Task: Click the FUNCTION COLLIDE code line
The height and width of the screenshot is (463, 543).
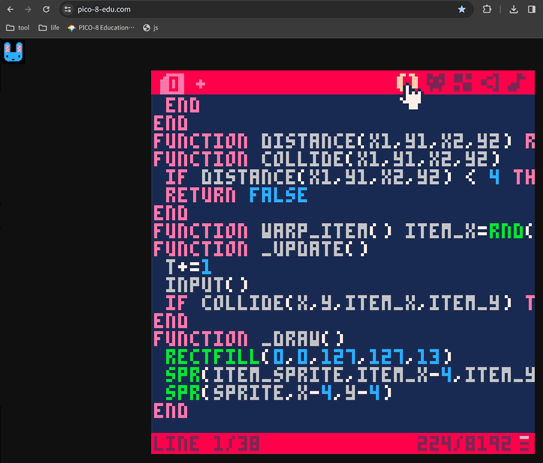Action: 327,159
